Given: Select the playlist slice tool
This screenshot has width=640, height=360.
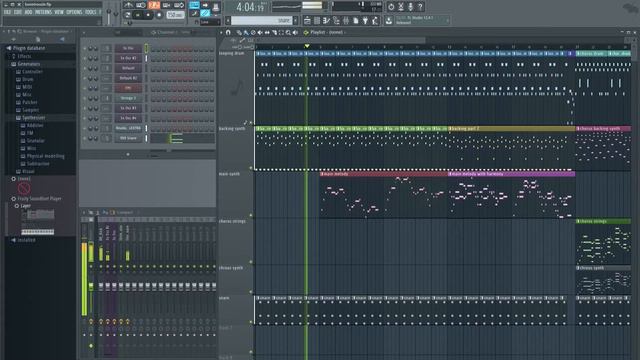Looking at the screenshot, I should (x=274, y=32).
